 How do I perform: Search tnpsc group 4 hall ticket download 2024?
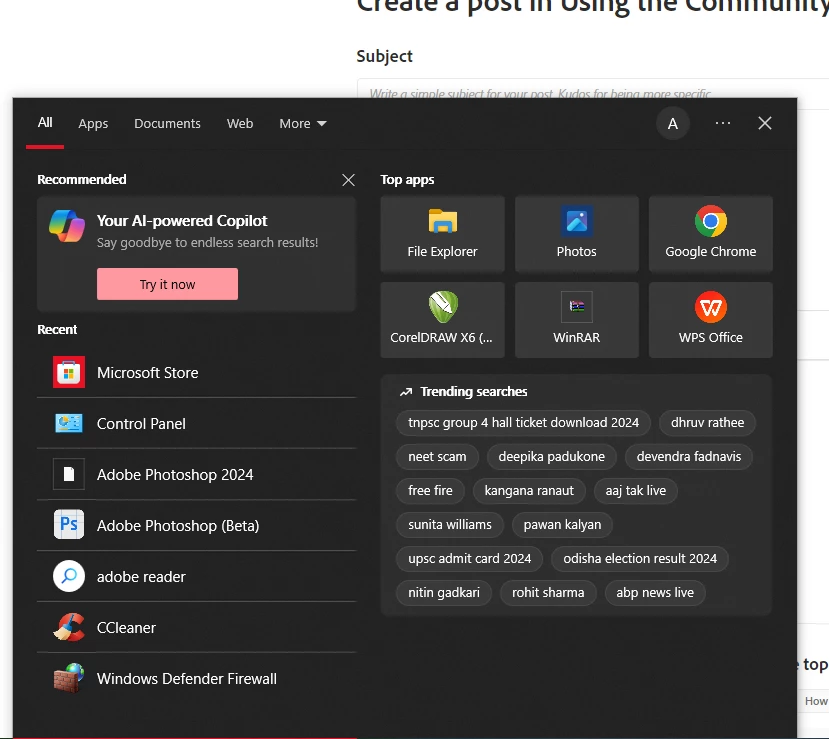523,422
